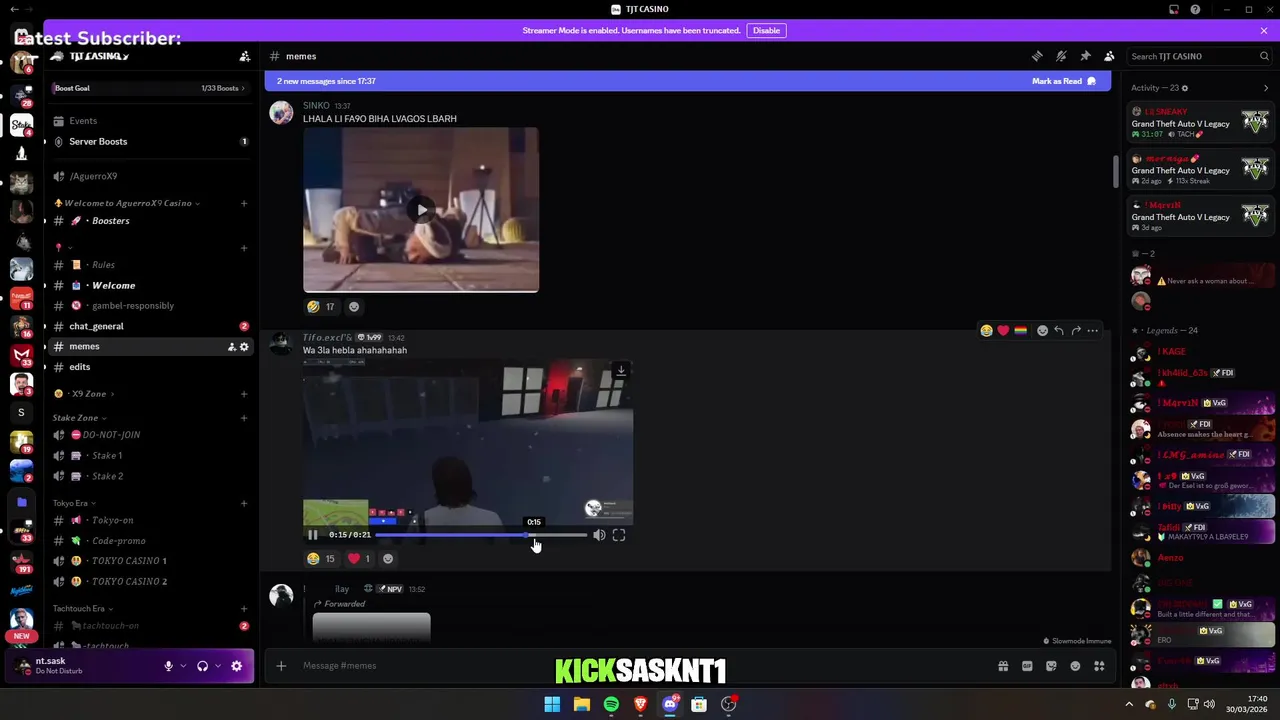Image resolution: width=1280 pixels, height=720 pixels.
Task: Disable Streamer Mode
Action: pyautogui.click(x=766, y=30)
